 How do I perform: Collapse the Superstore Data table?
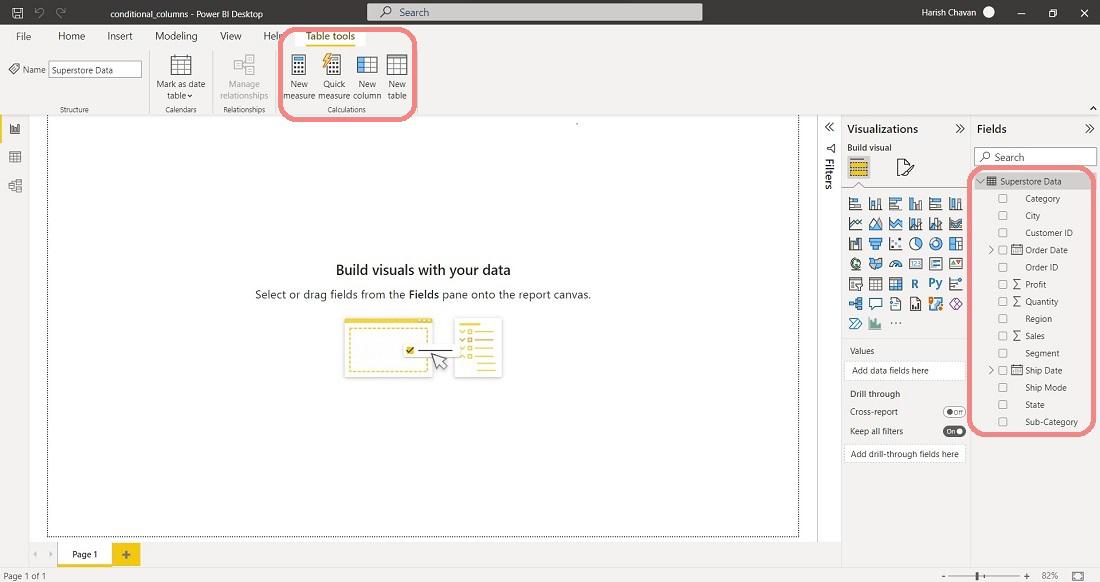click(x=981, y=181)
